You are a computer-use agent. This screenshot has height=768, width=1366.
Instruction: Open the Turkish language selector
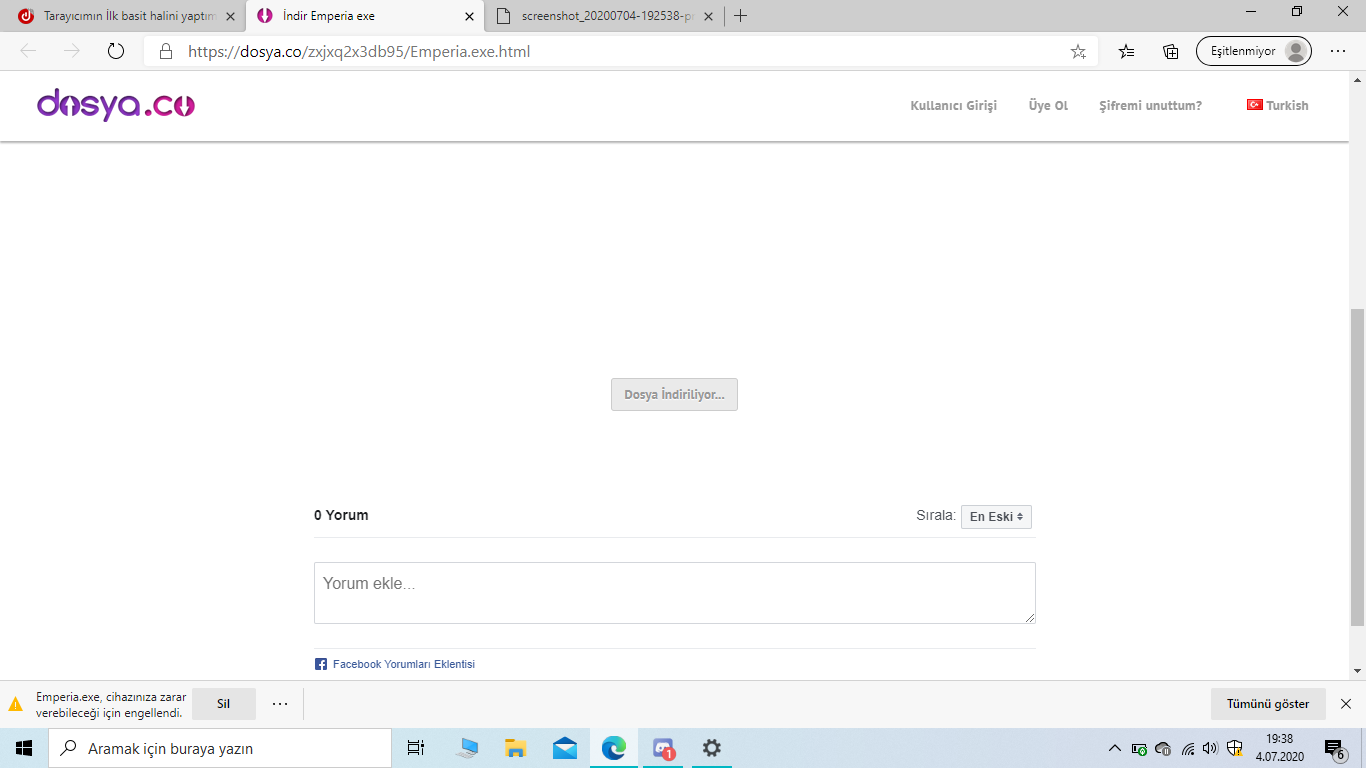(x=1277, y=106)
